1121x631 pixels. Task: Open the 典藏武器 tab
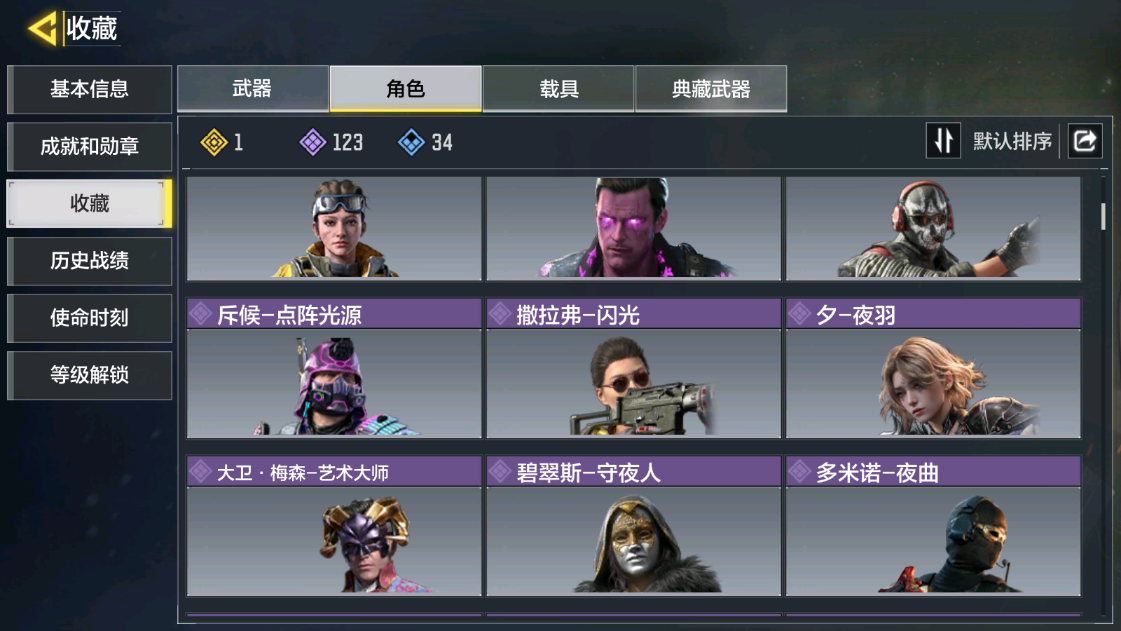[x=711, y=89]
